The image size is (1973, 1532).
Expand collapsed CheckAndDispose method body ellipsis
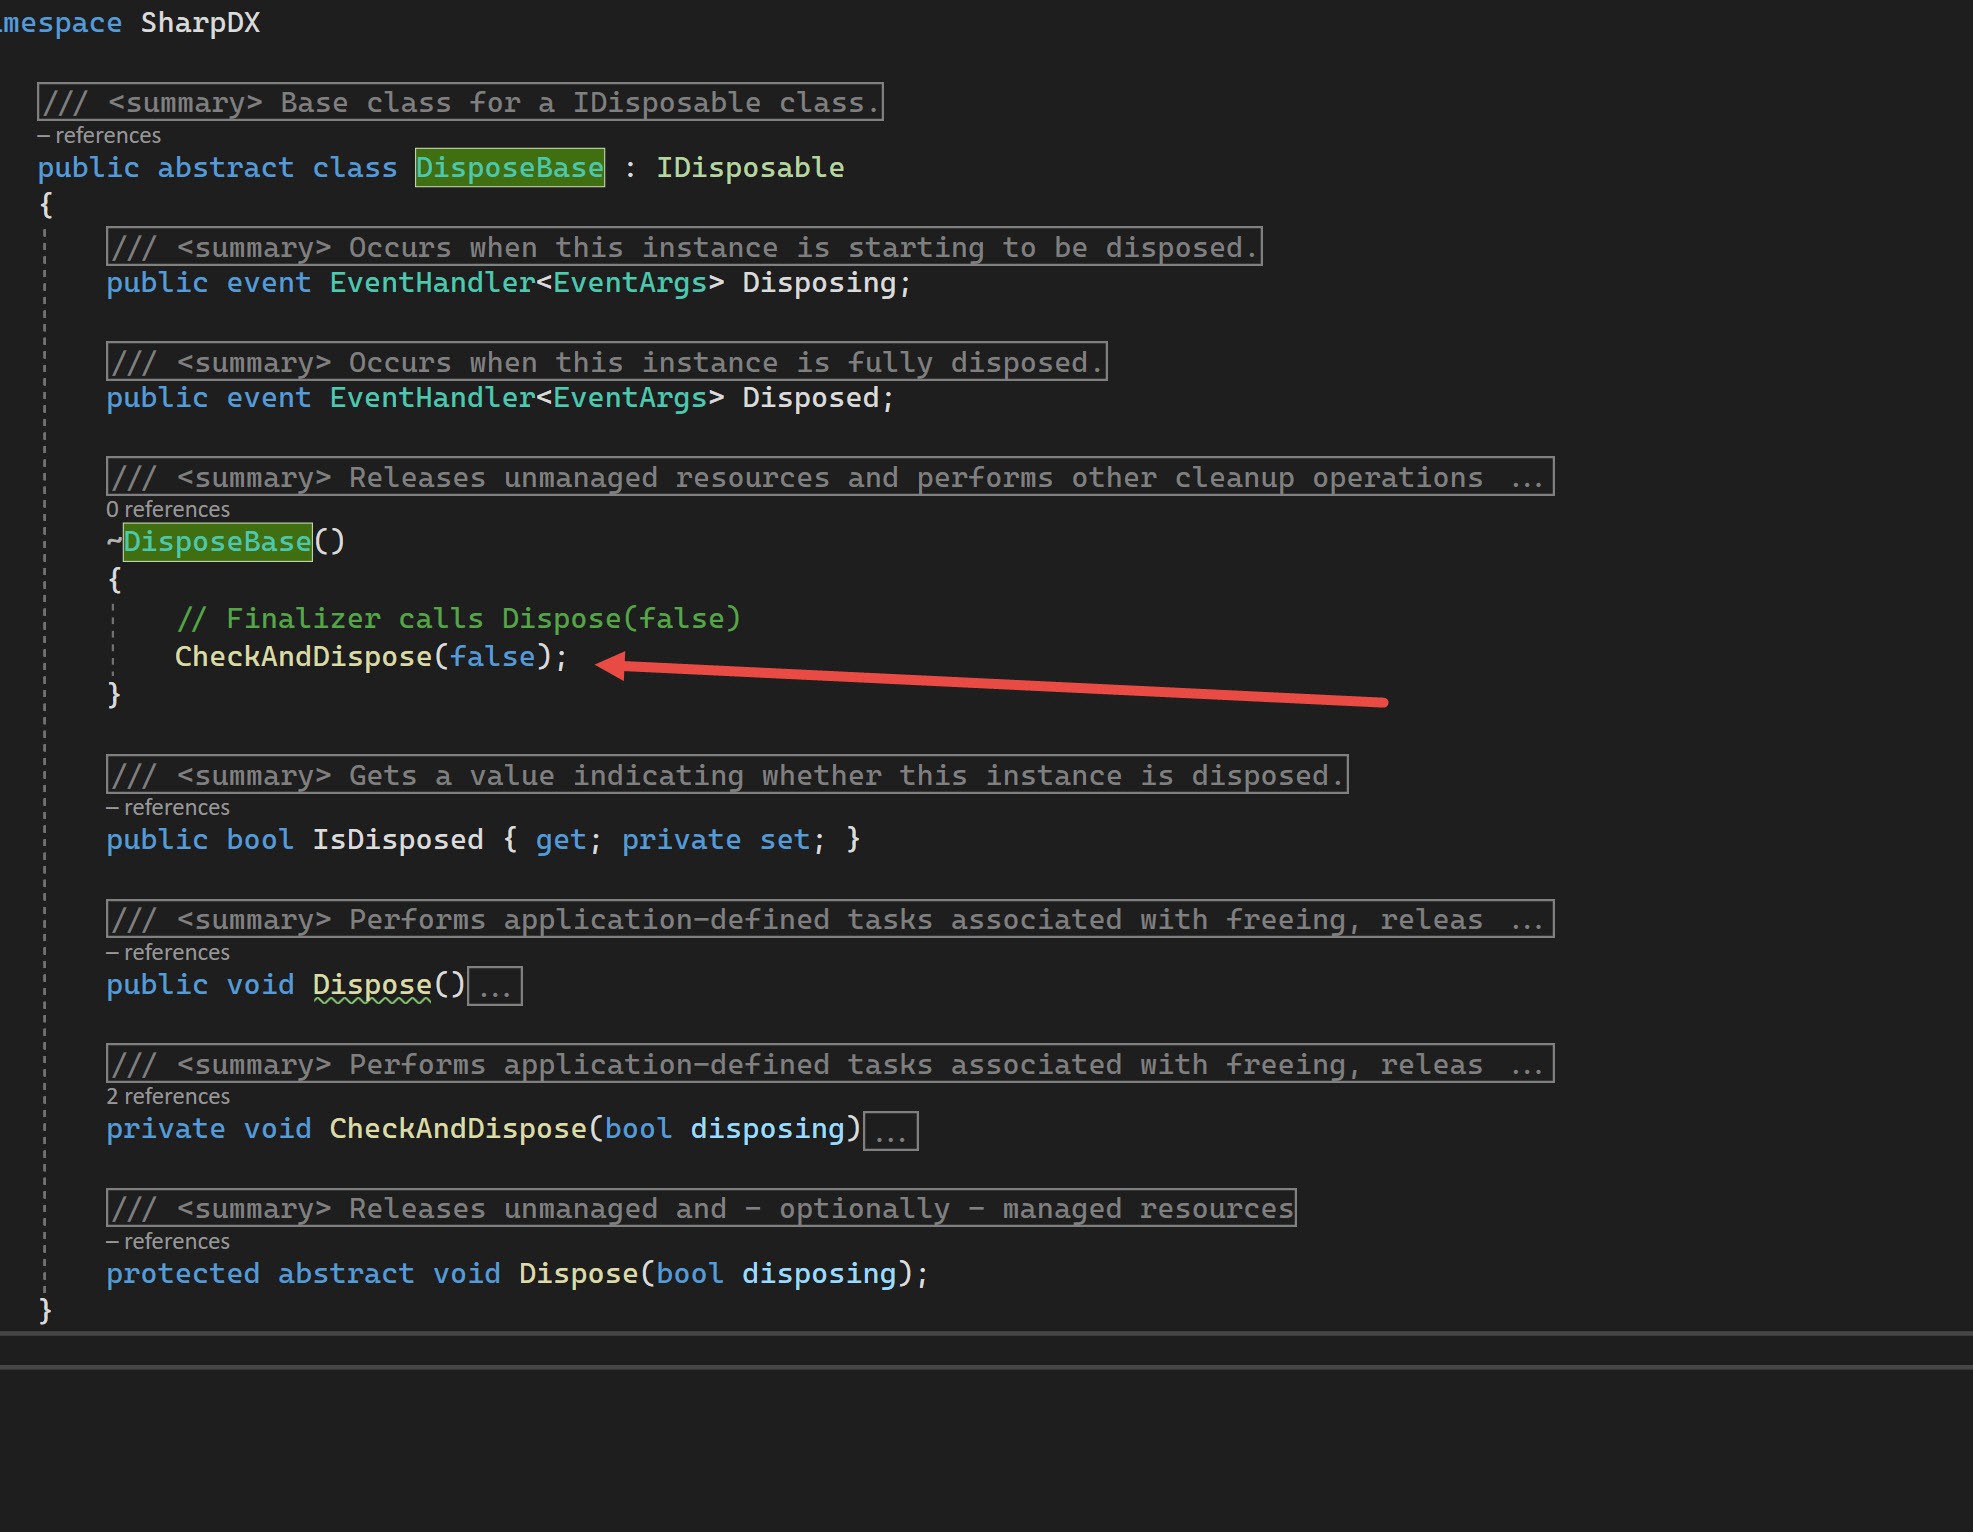(x=890, y=1131)
